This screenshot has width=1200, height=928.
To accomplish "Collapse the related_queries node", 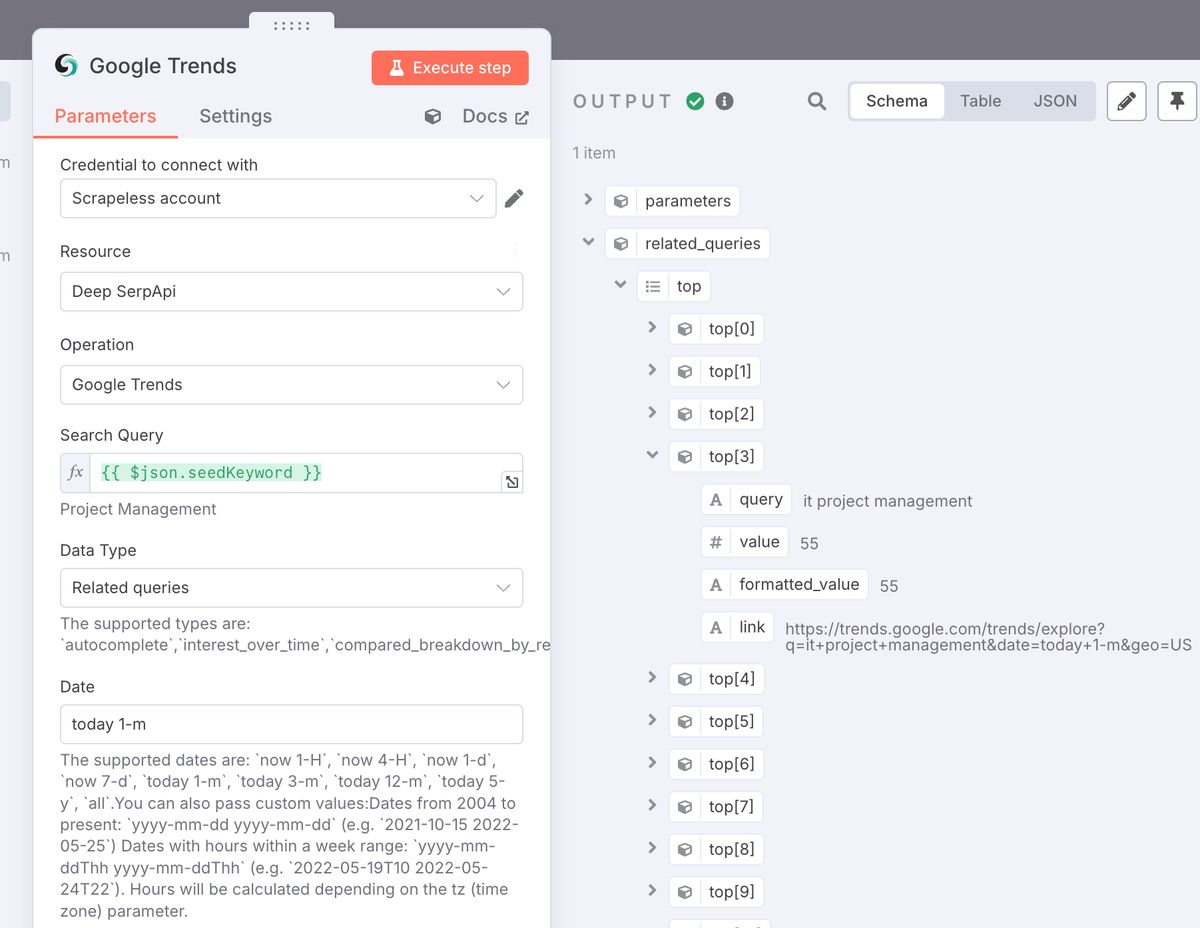I will click(x=588, y=243).
